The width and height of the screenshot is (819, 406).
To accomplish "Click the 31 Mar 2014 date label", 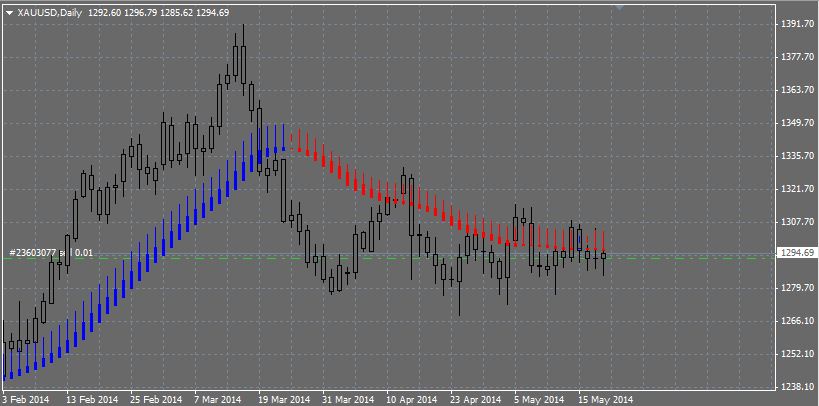I will pyautogui.click(x=347, y=400).
